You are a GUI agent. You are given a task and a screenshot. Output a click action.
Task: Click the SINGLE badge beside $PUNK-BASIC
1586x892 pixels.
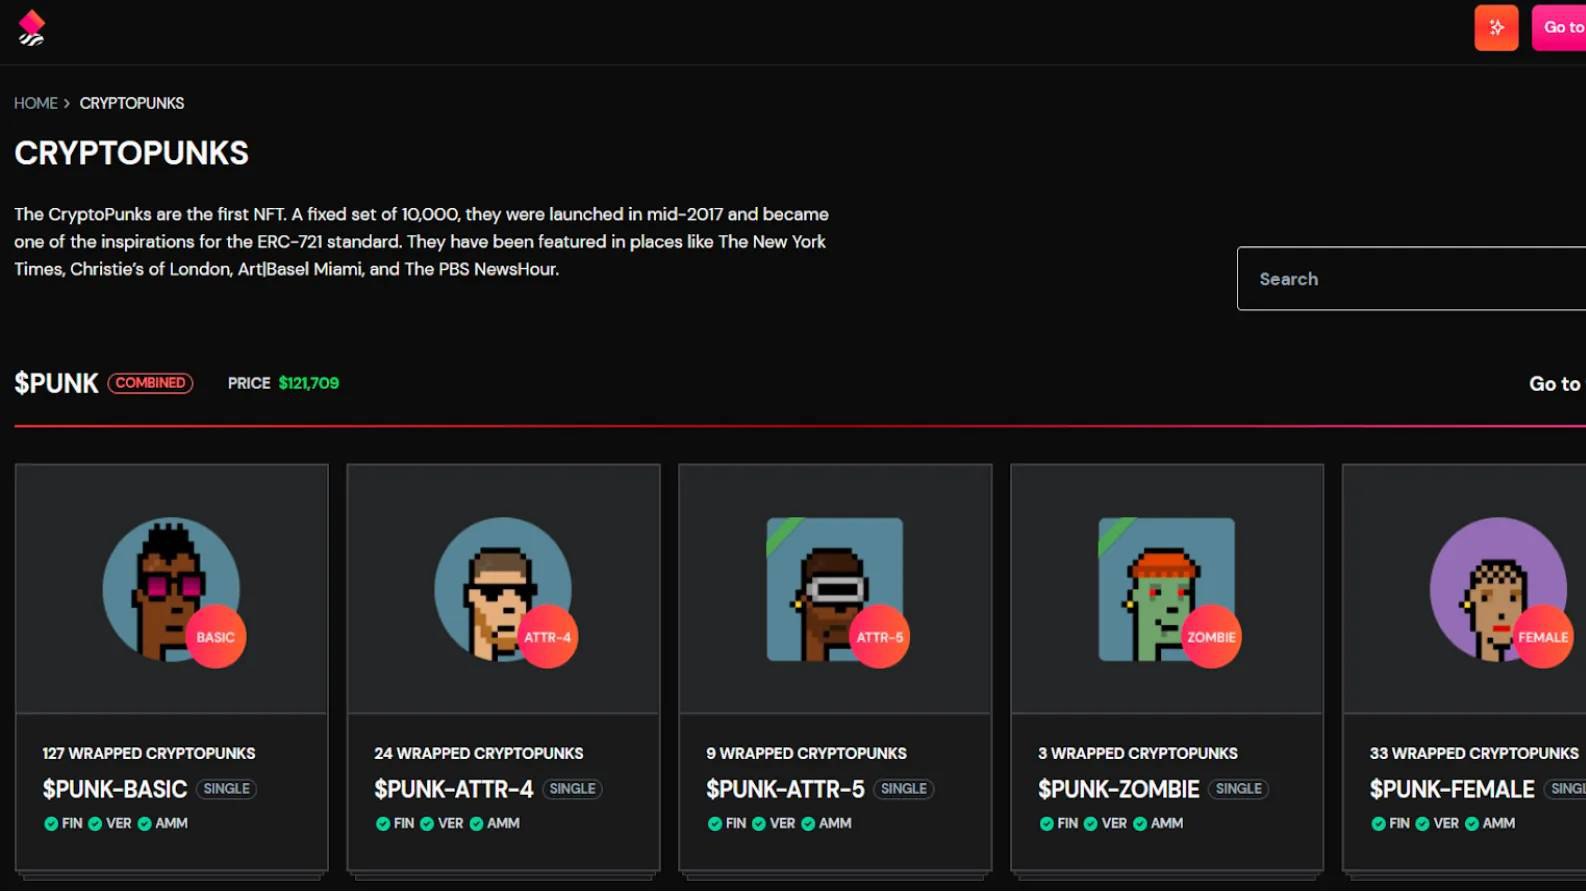click(x=227, y=789)
